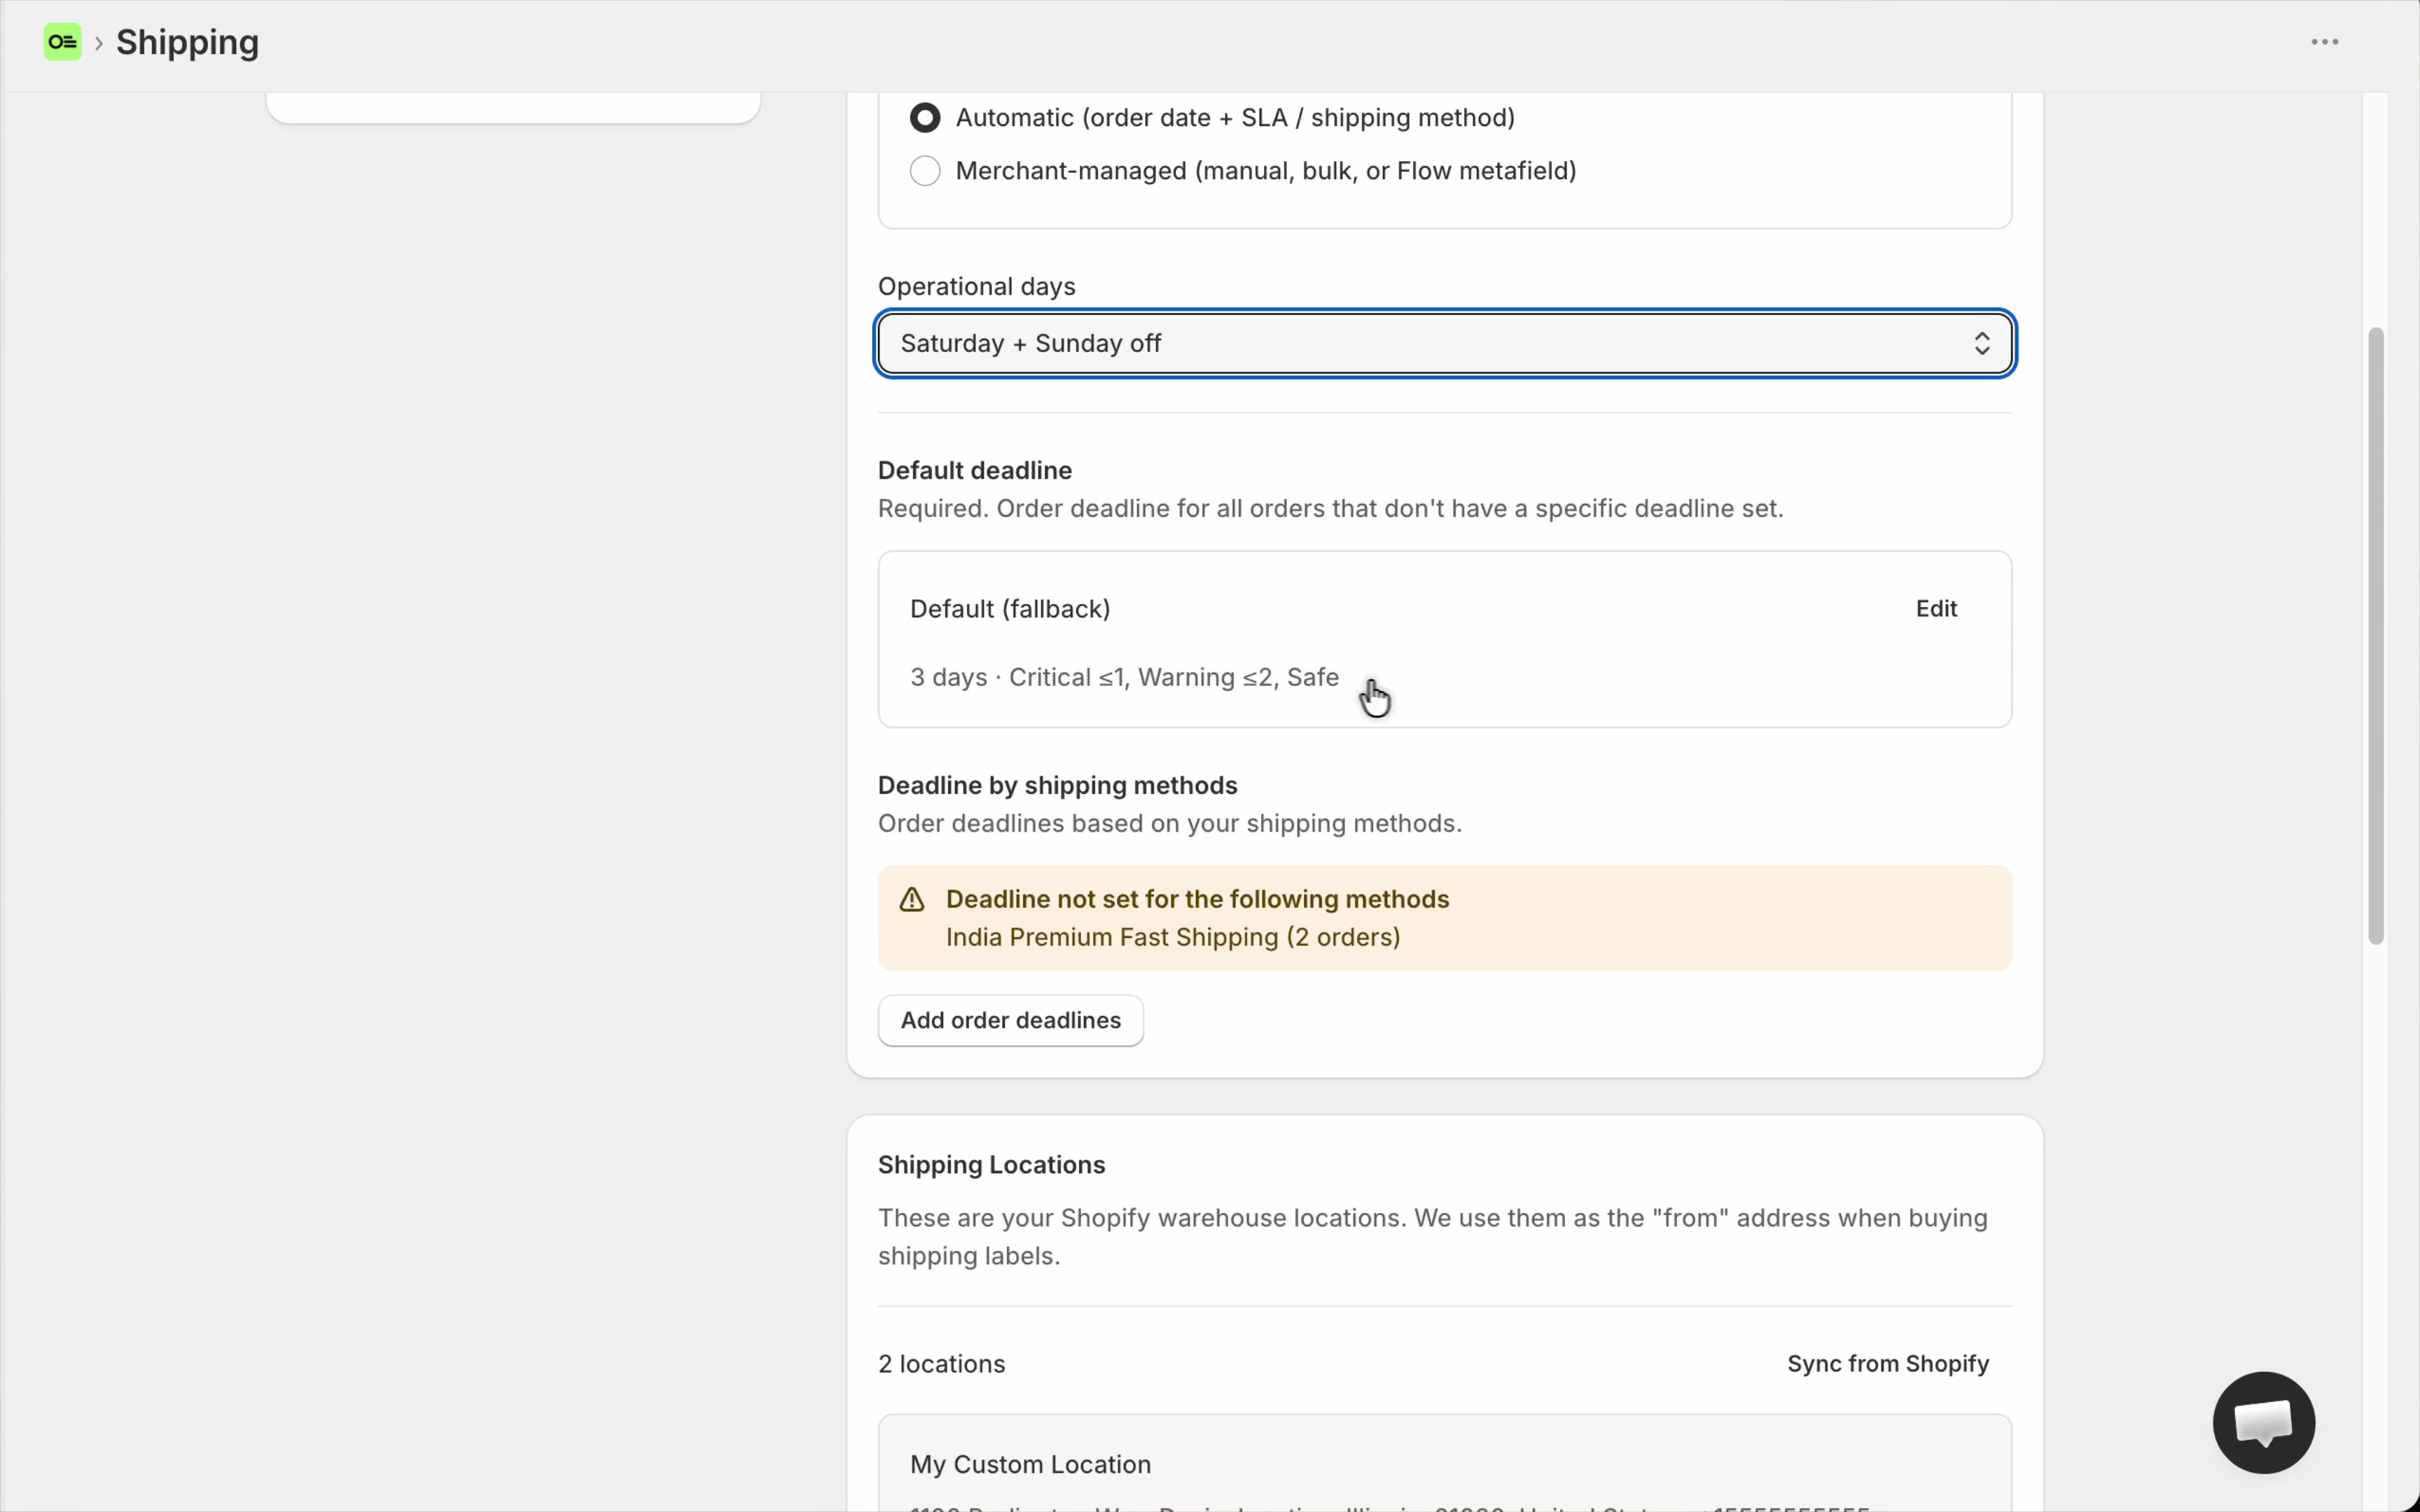Open the chat support bubble
2420x1512 pixels.
(2263, 1422)
